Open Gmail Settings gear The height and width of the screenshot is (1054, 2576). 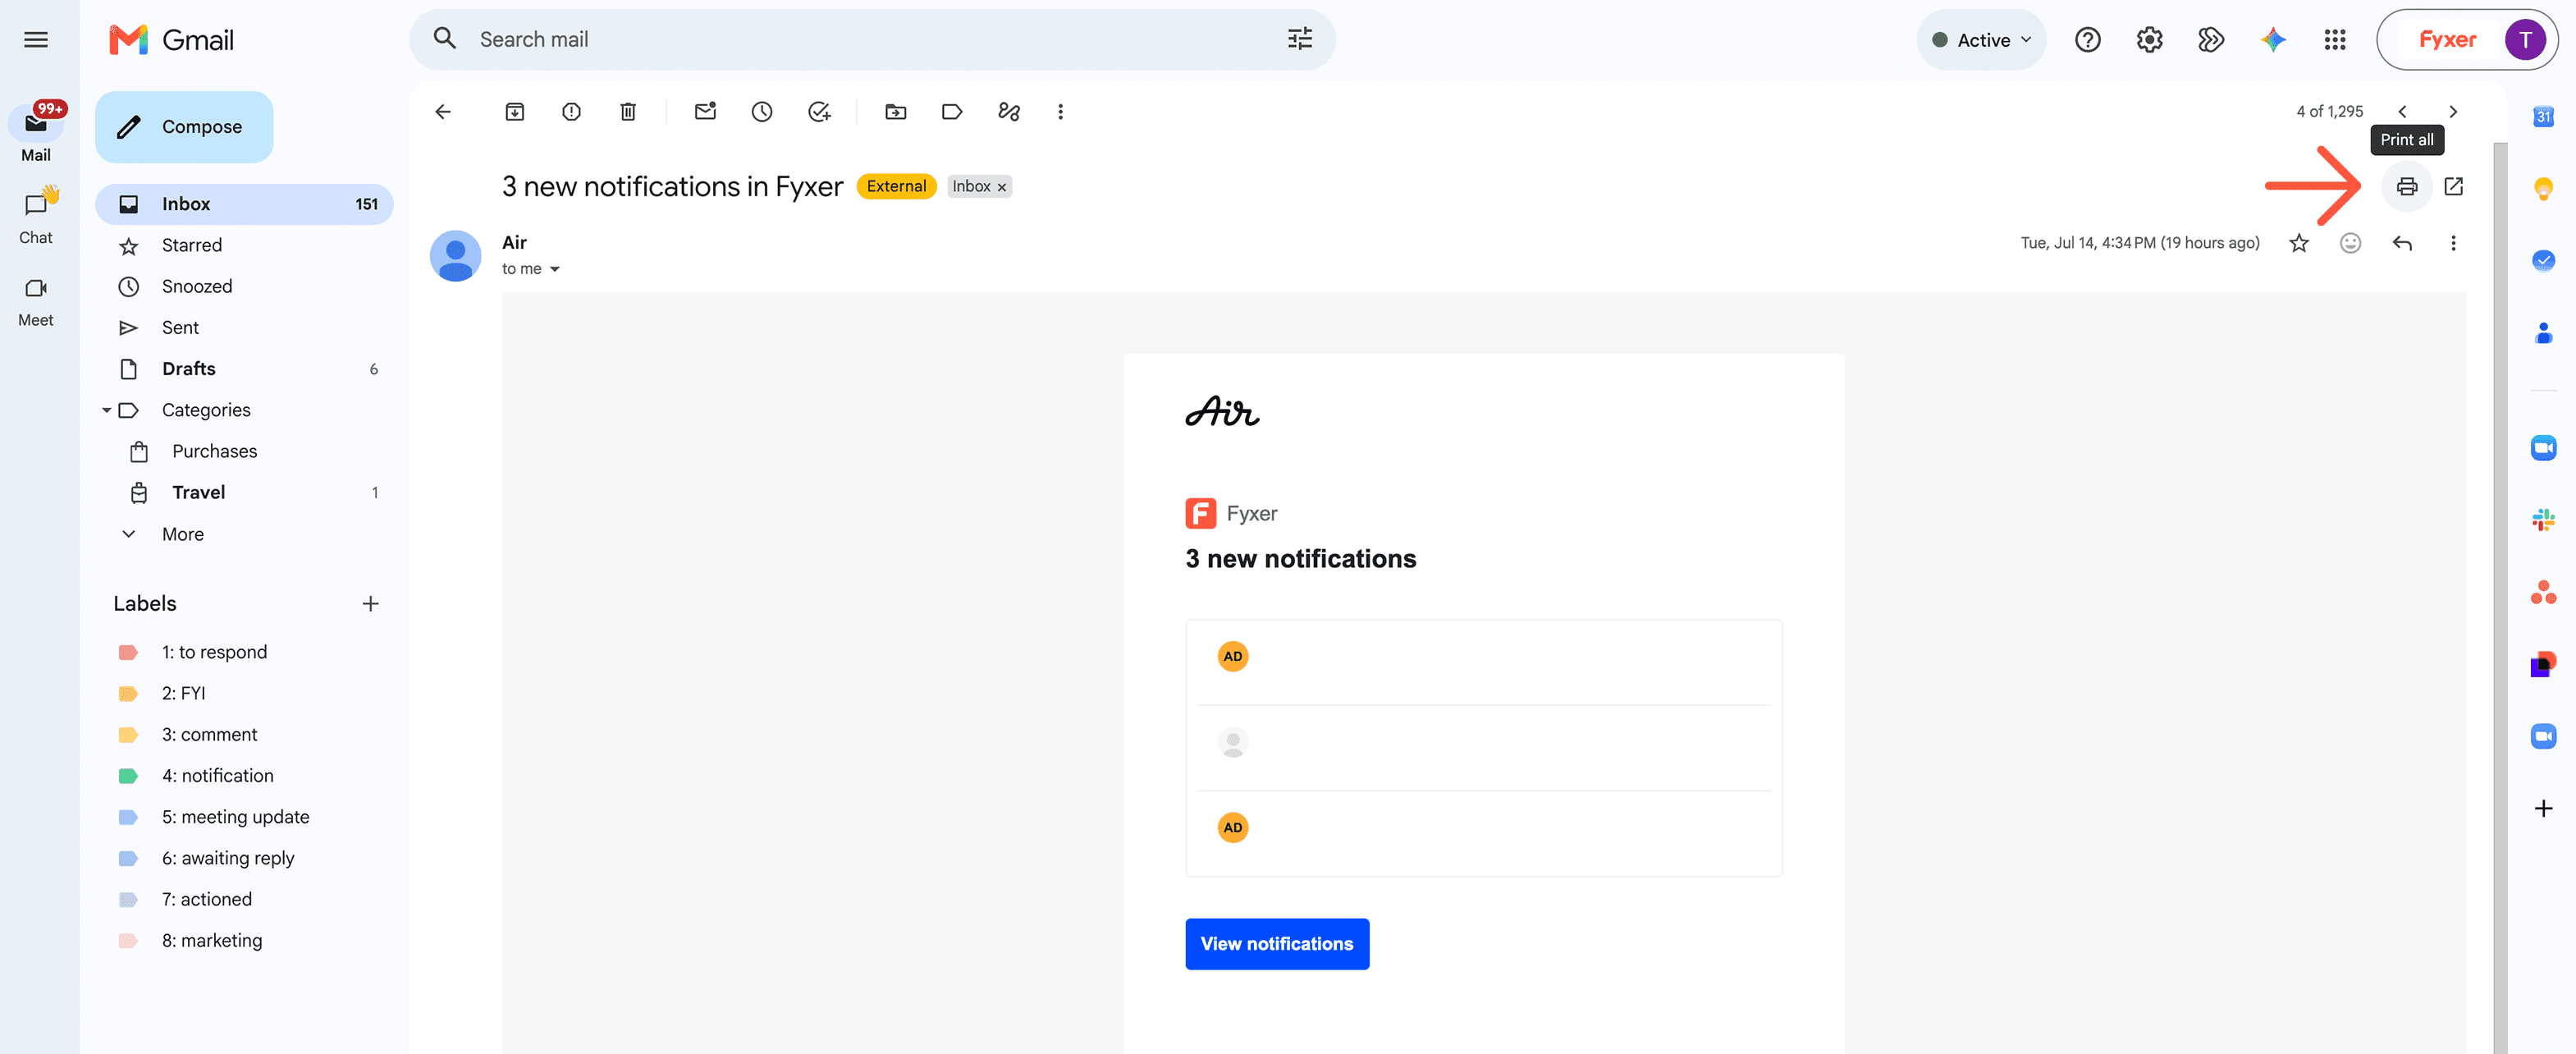(2149, 40)
